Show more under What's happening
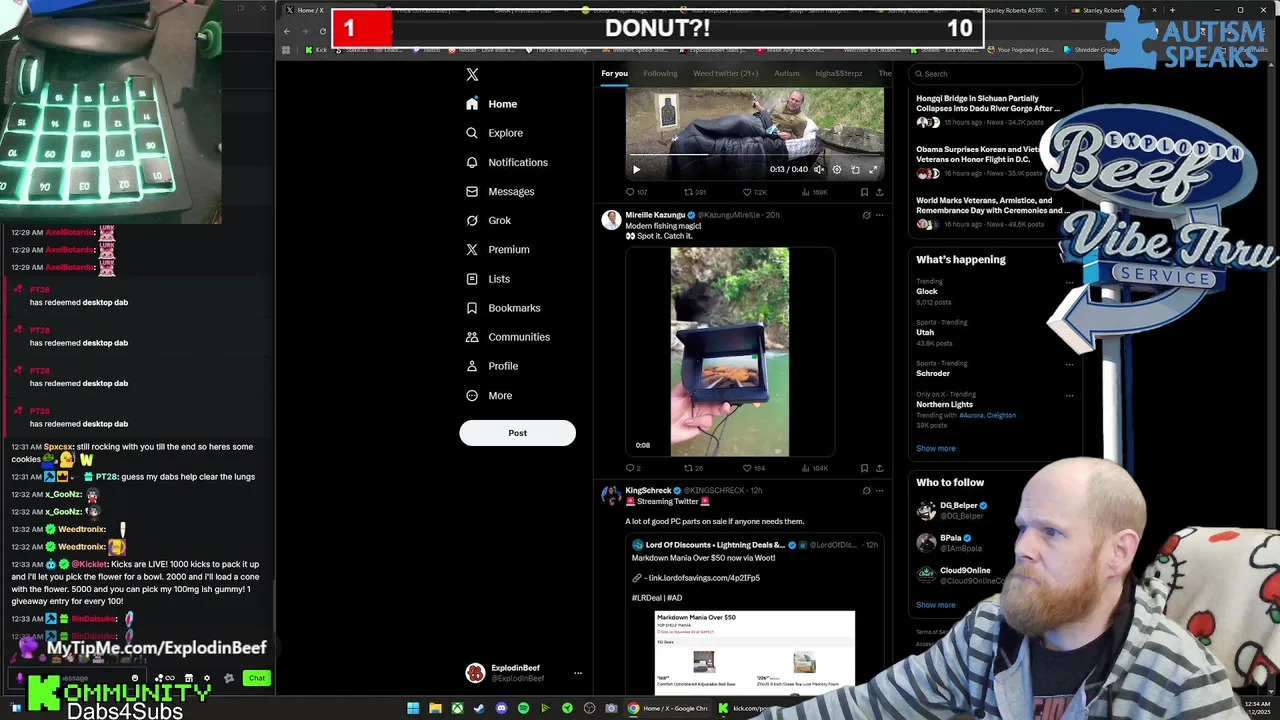The height and width of the screenshot is (720, 1280). click(x=935, y=448)
